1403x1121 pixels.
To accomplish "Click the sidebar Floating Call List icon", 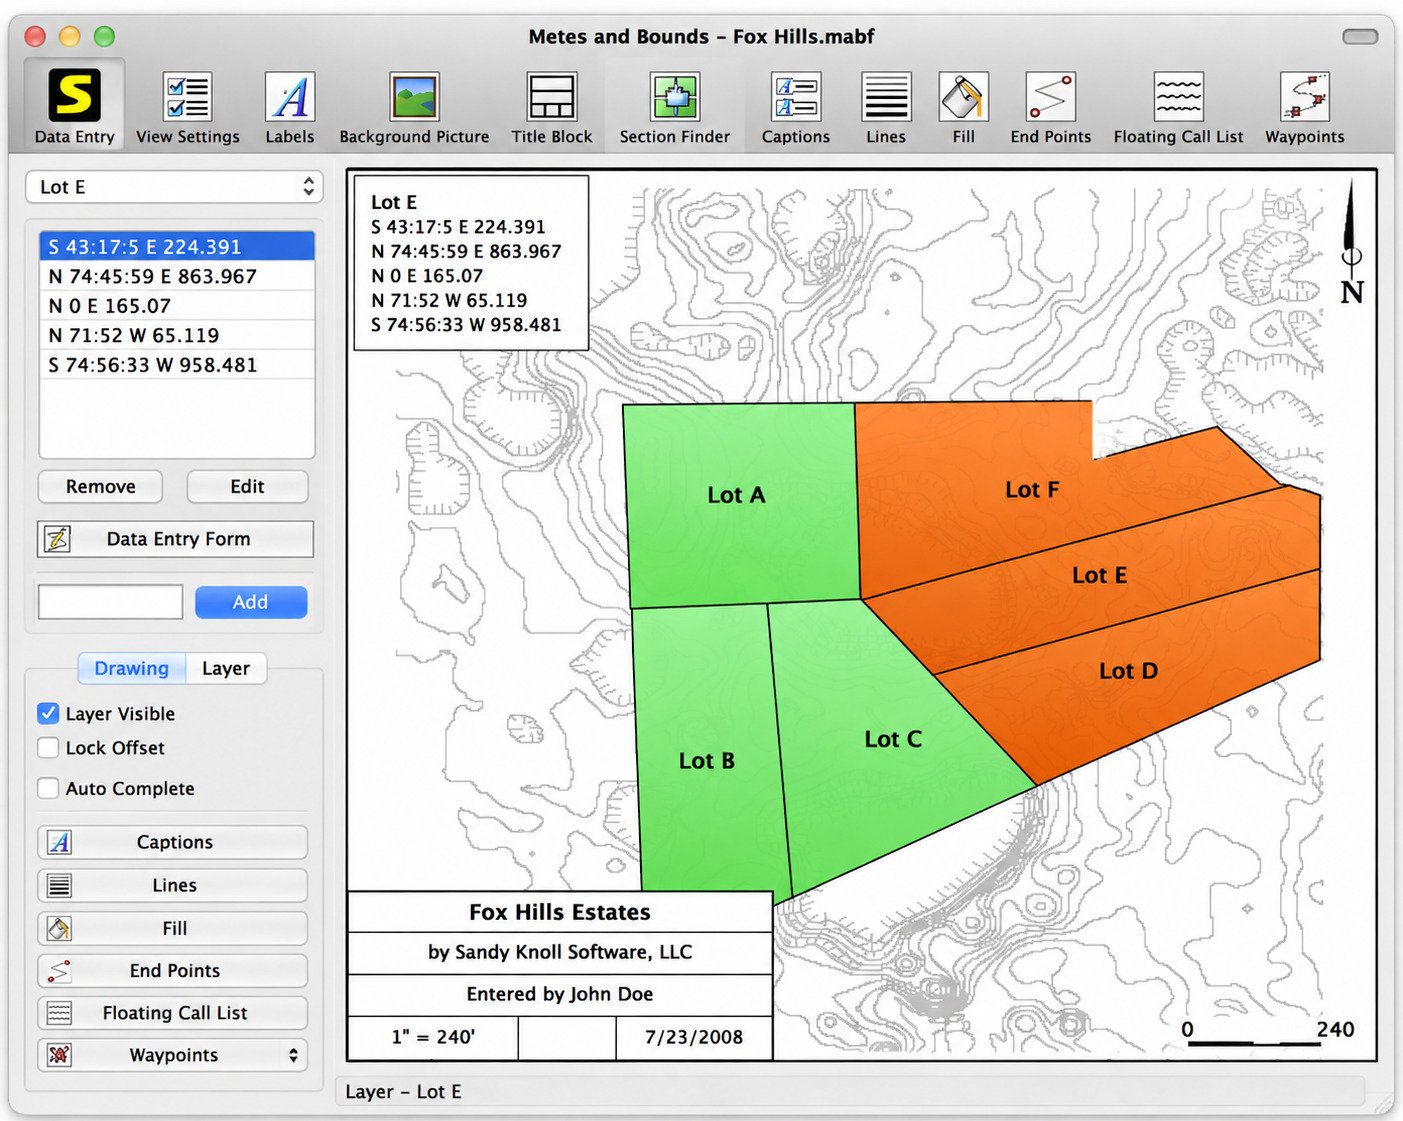I will point(59,1013).
